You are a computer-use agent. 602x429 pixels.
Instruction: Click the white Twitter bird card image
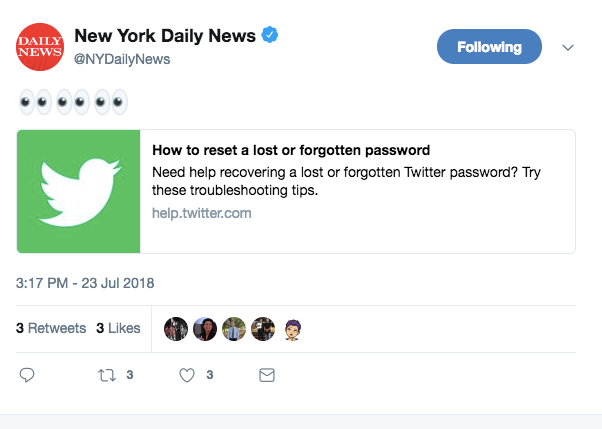(79, 191)
